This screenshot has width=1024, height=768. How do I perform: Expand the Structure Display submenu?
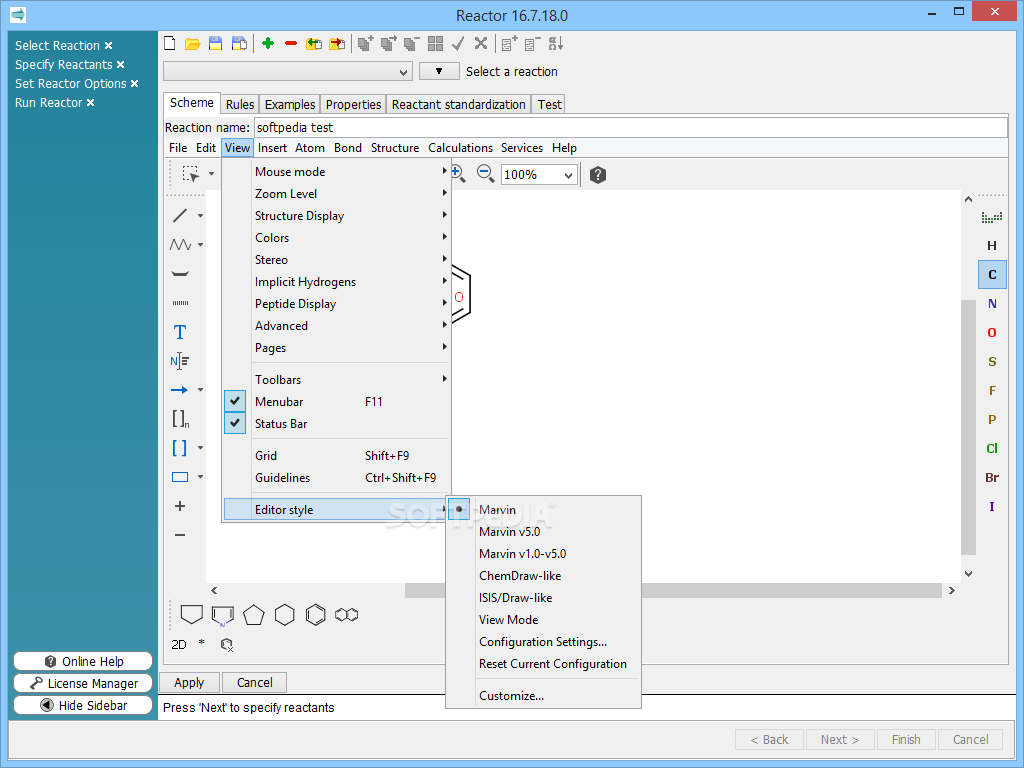tap(336, 216)
